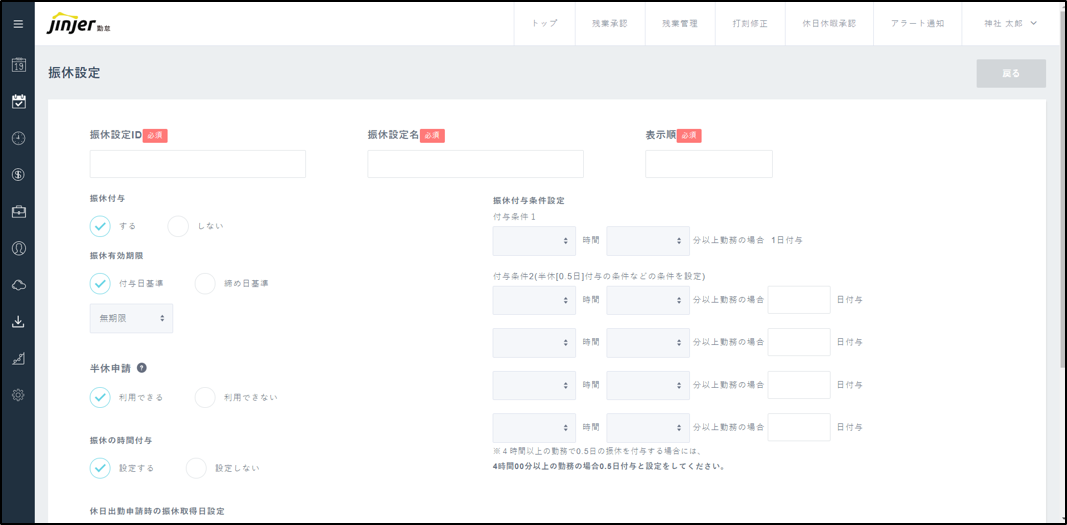Open the settings gear in sidebar
Screen dimensions: 1067x525
[x=18, y=395]
